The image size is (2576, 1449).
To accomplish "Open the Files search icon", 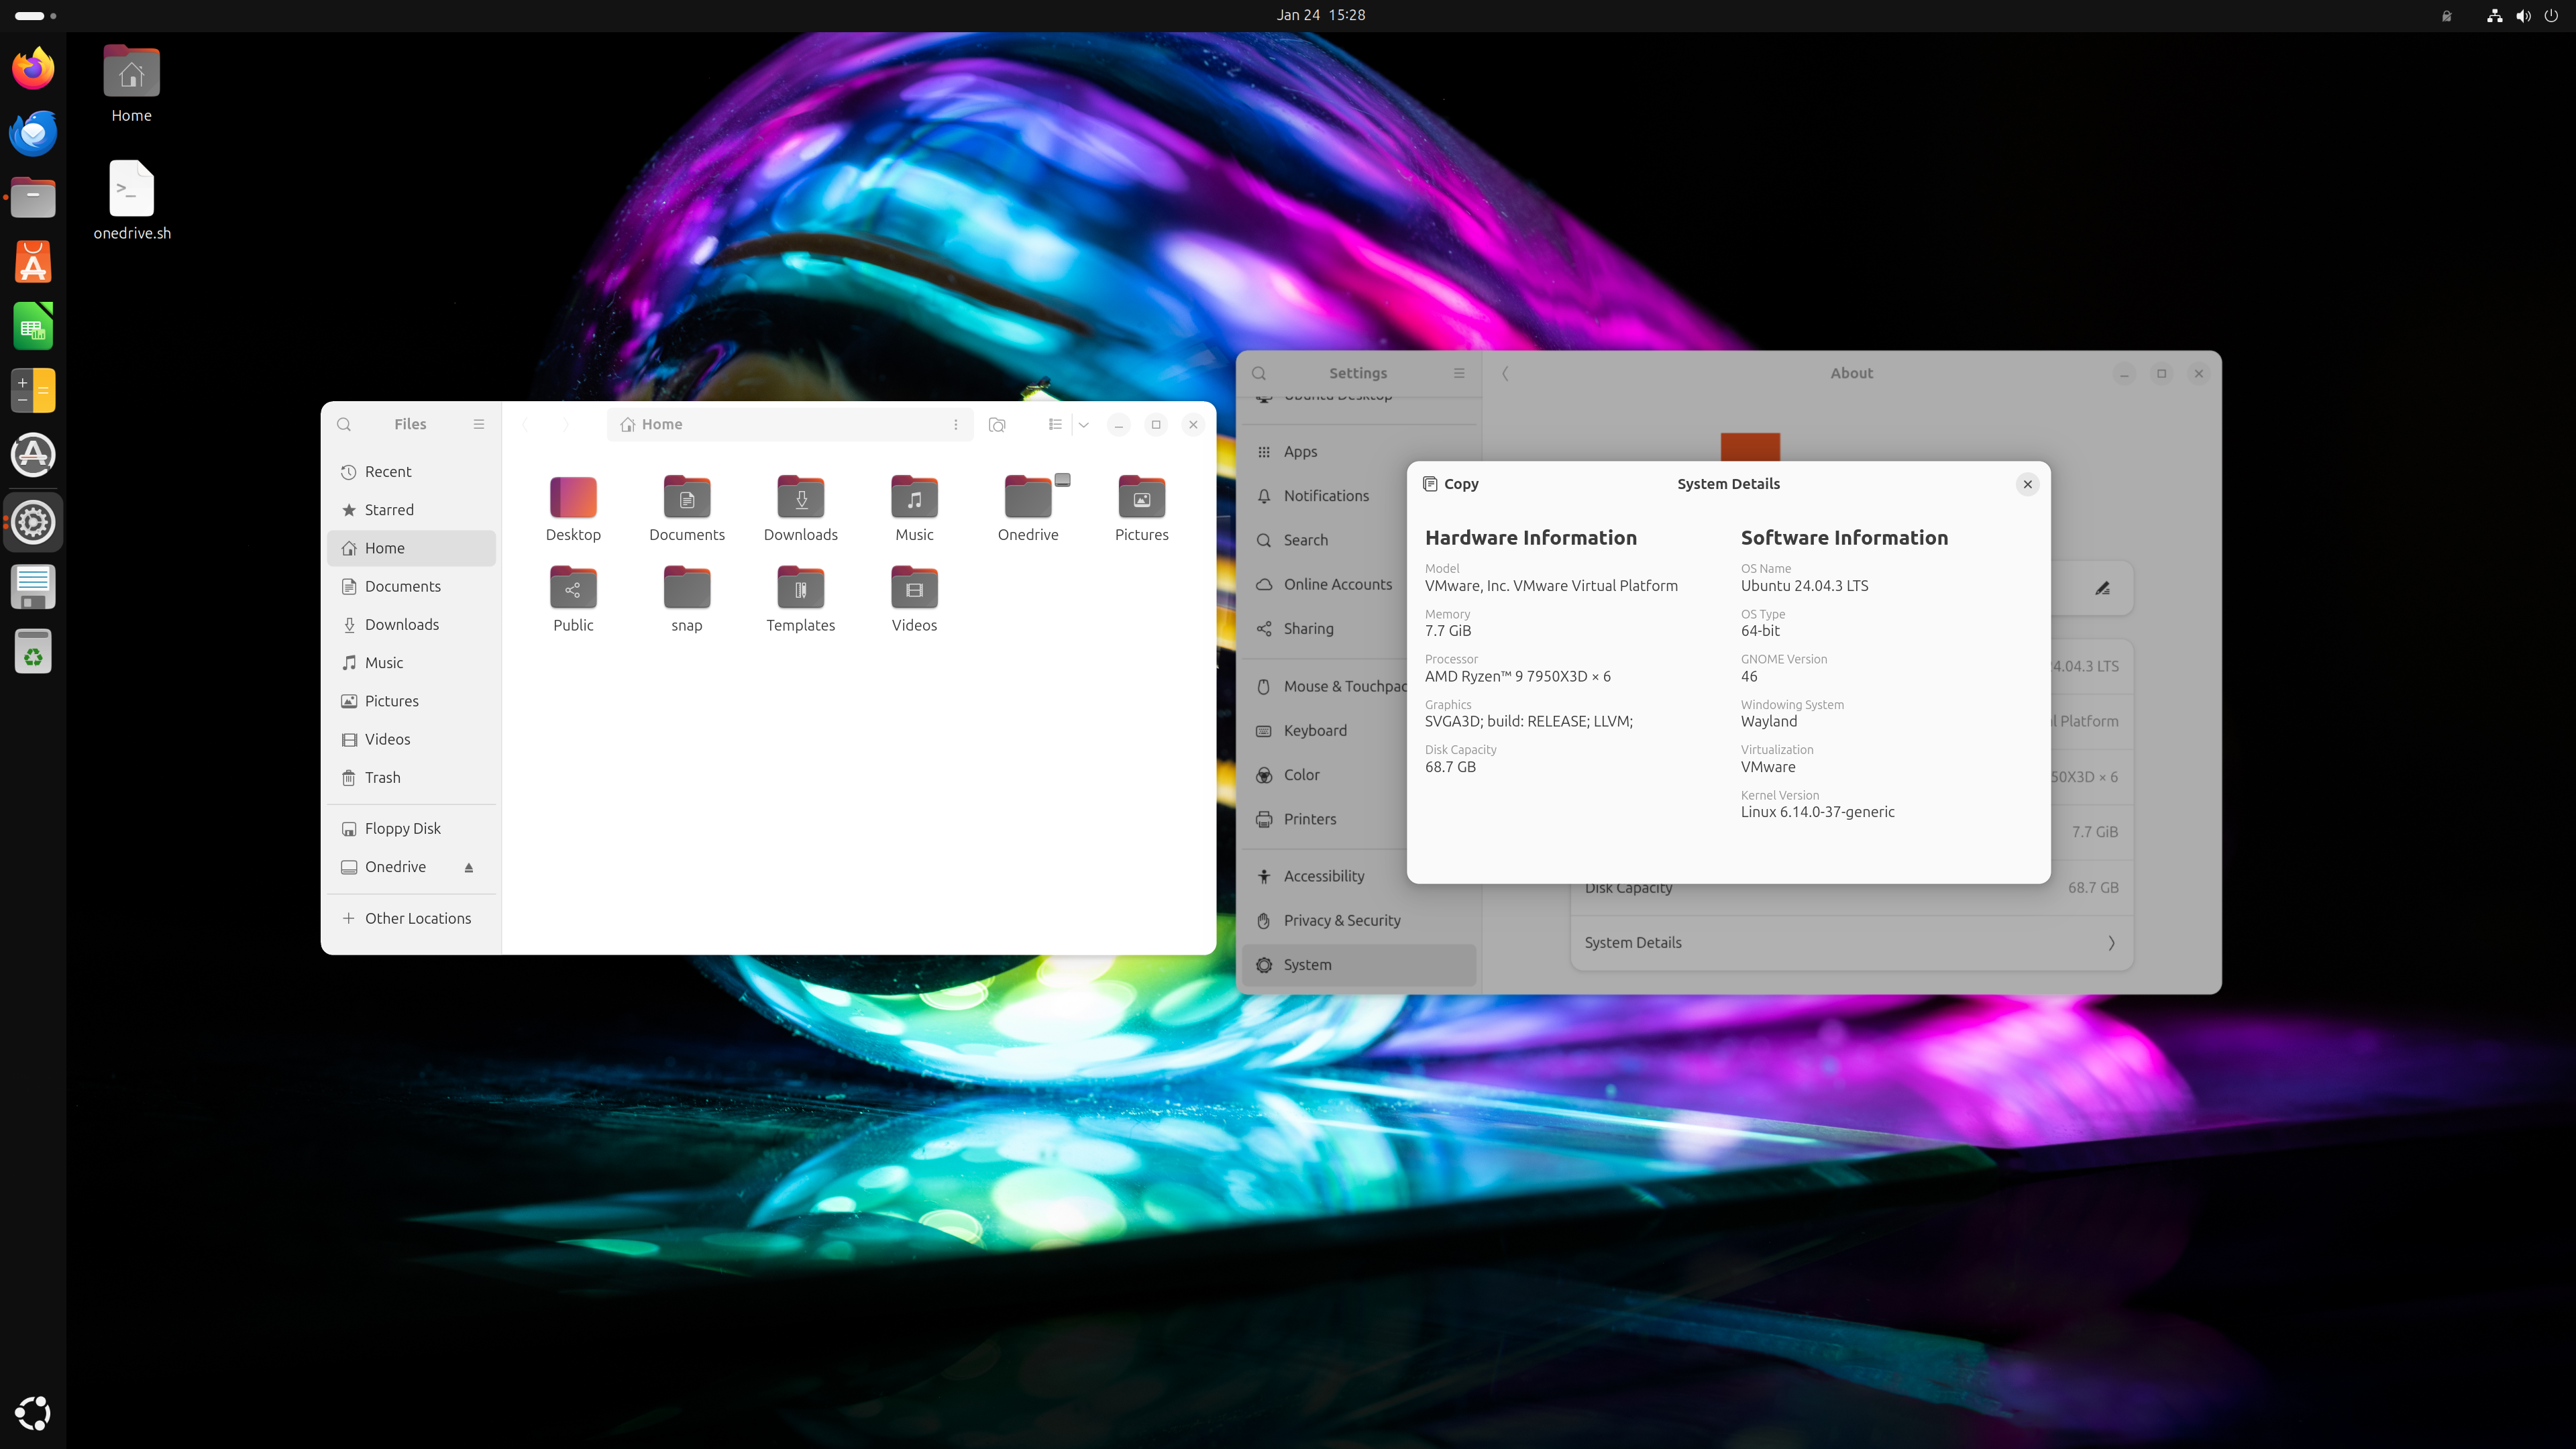I will pos(344,424).
